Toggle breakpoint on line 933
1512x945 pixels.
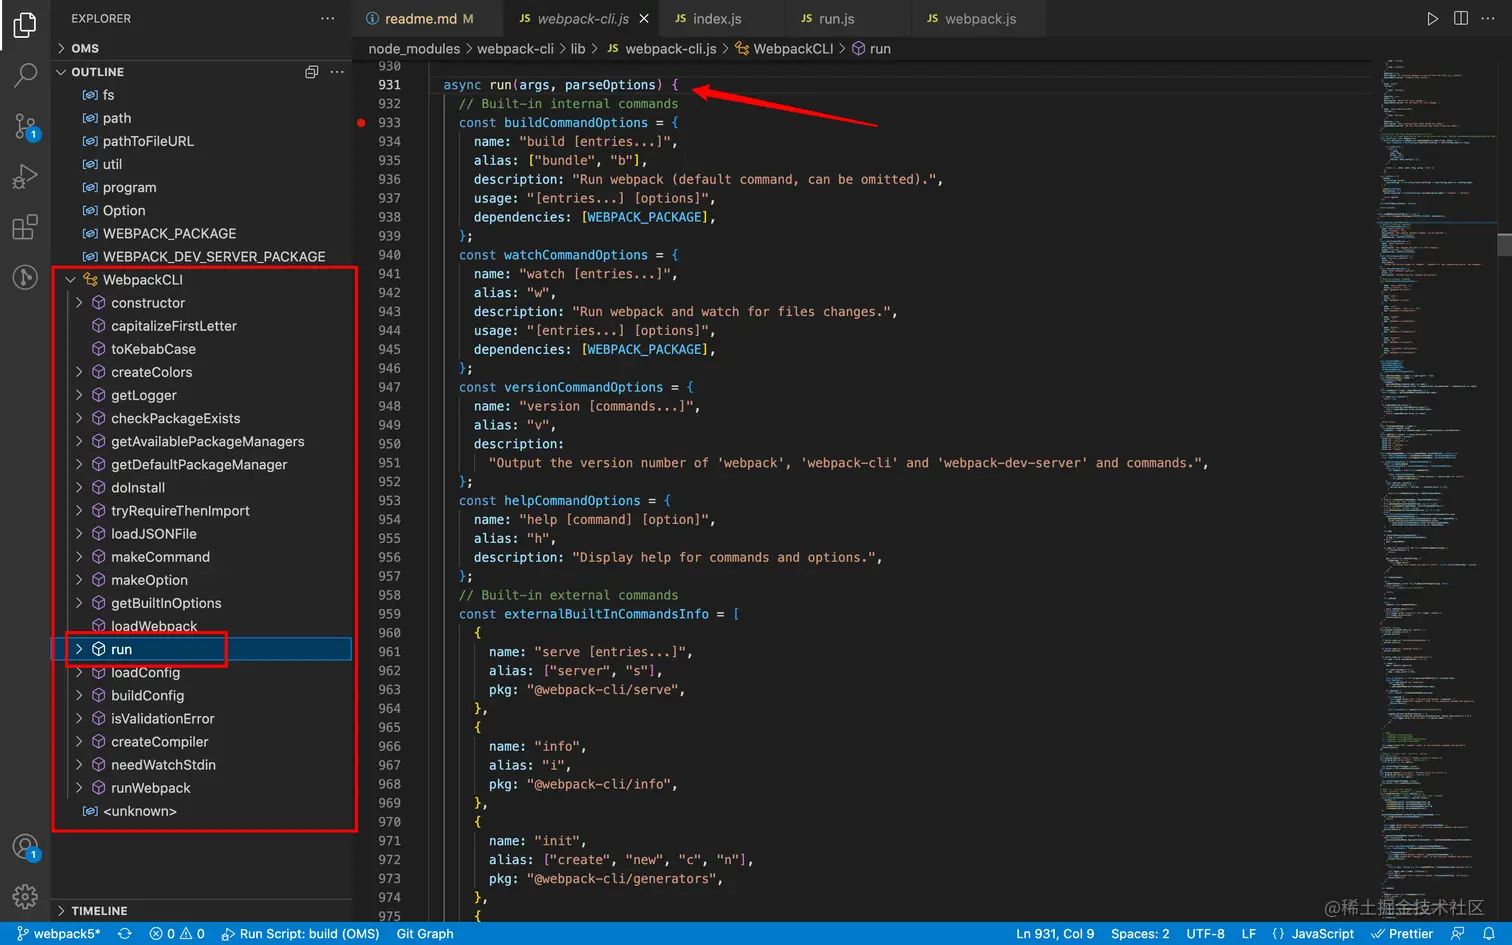pyautogui.click(x=361, y=123)
